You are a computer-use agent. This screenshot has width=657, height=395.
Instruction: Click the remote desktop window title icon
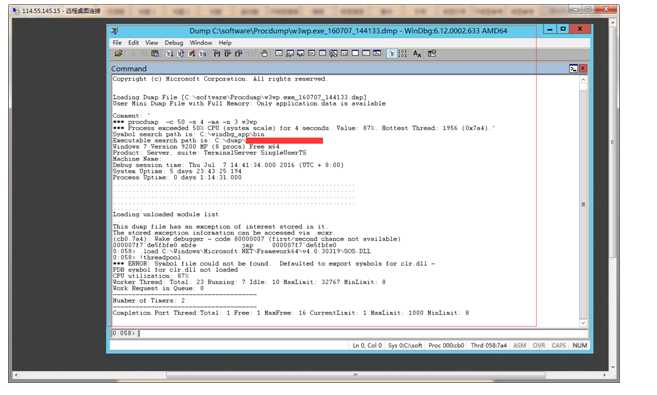coord(15,10)
